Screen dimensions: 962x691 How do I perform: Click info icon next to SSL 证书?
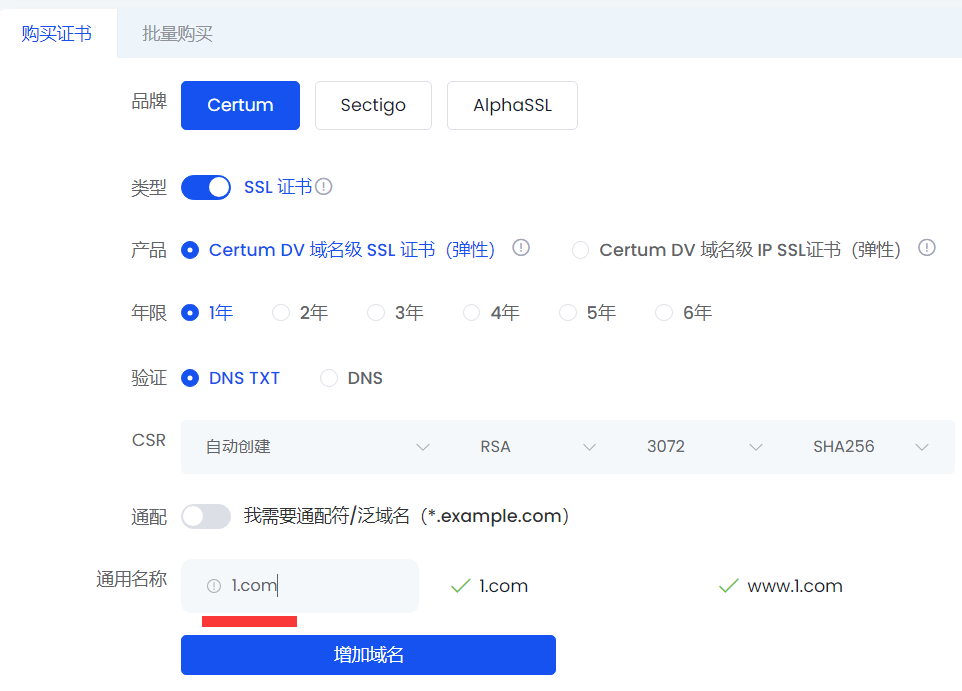[324, 187]
